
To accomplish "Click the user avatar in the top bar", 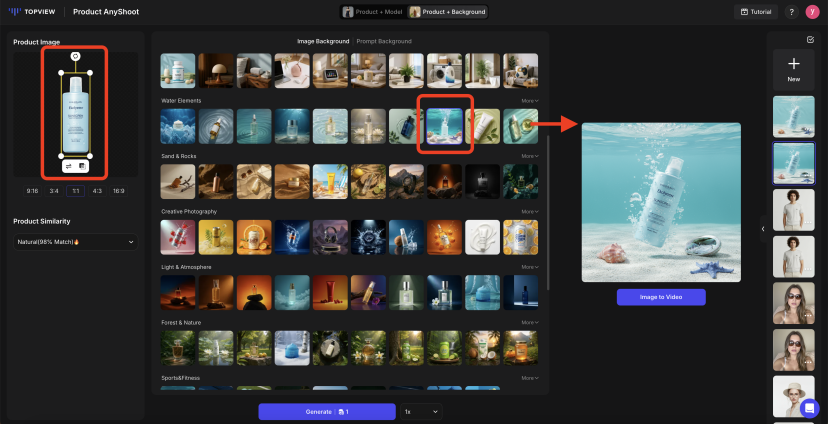I will click(813, 12).
